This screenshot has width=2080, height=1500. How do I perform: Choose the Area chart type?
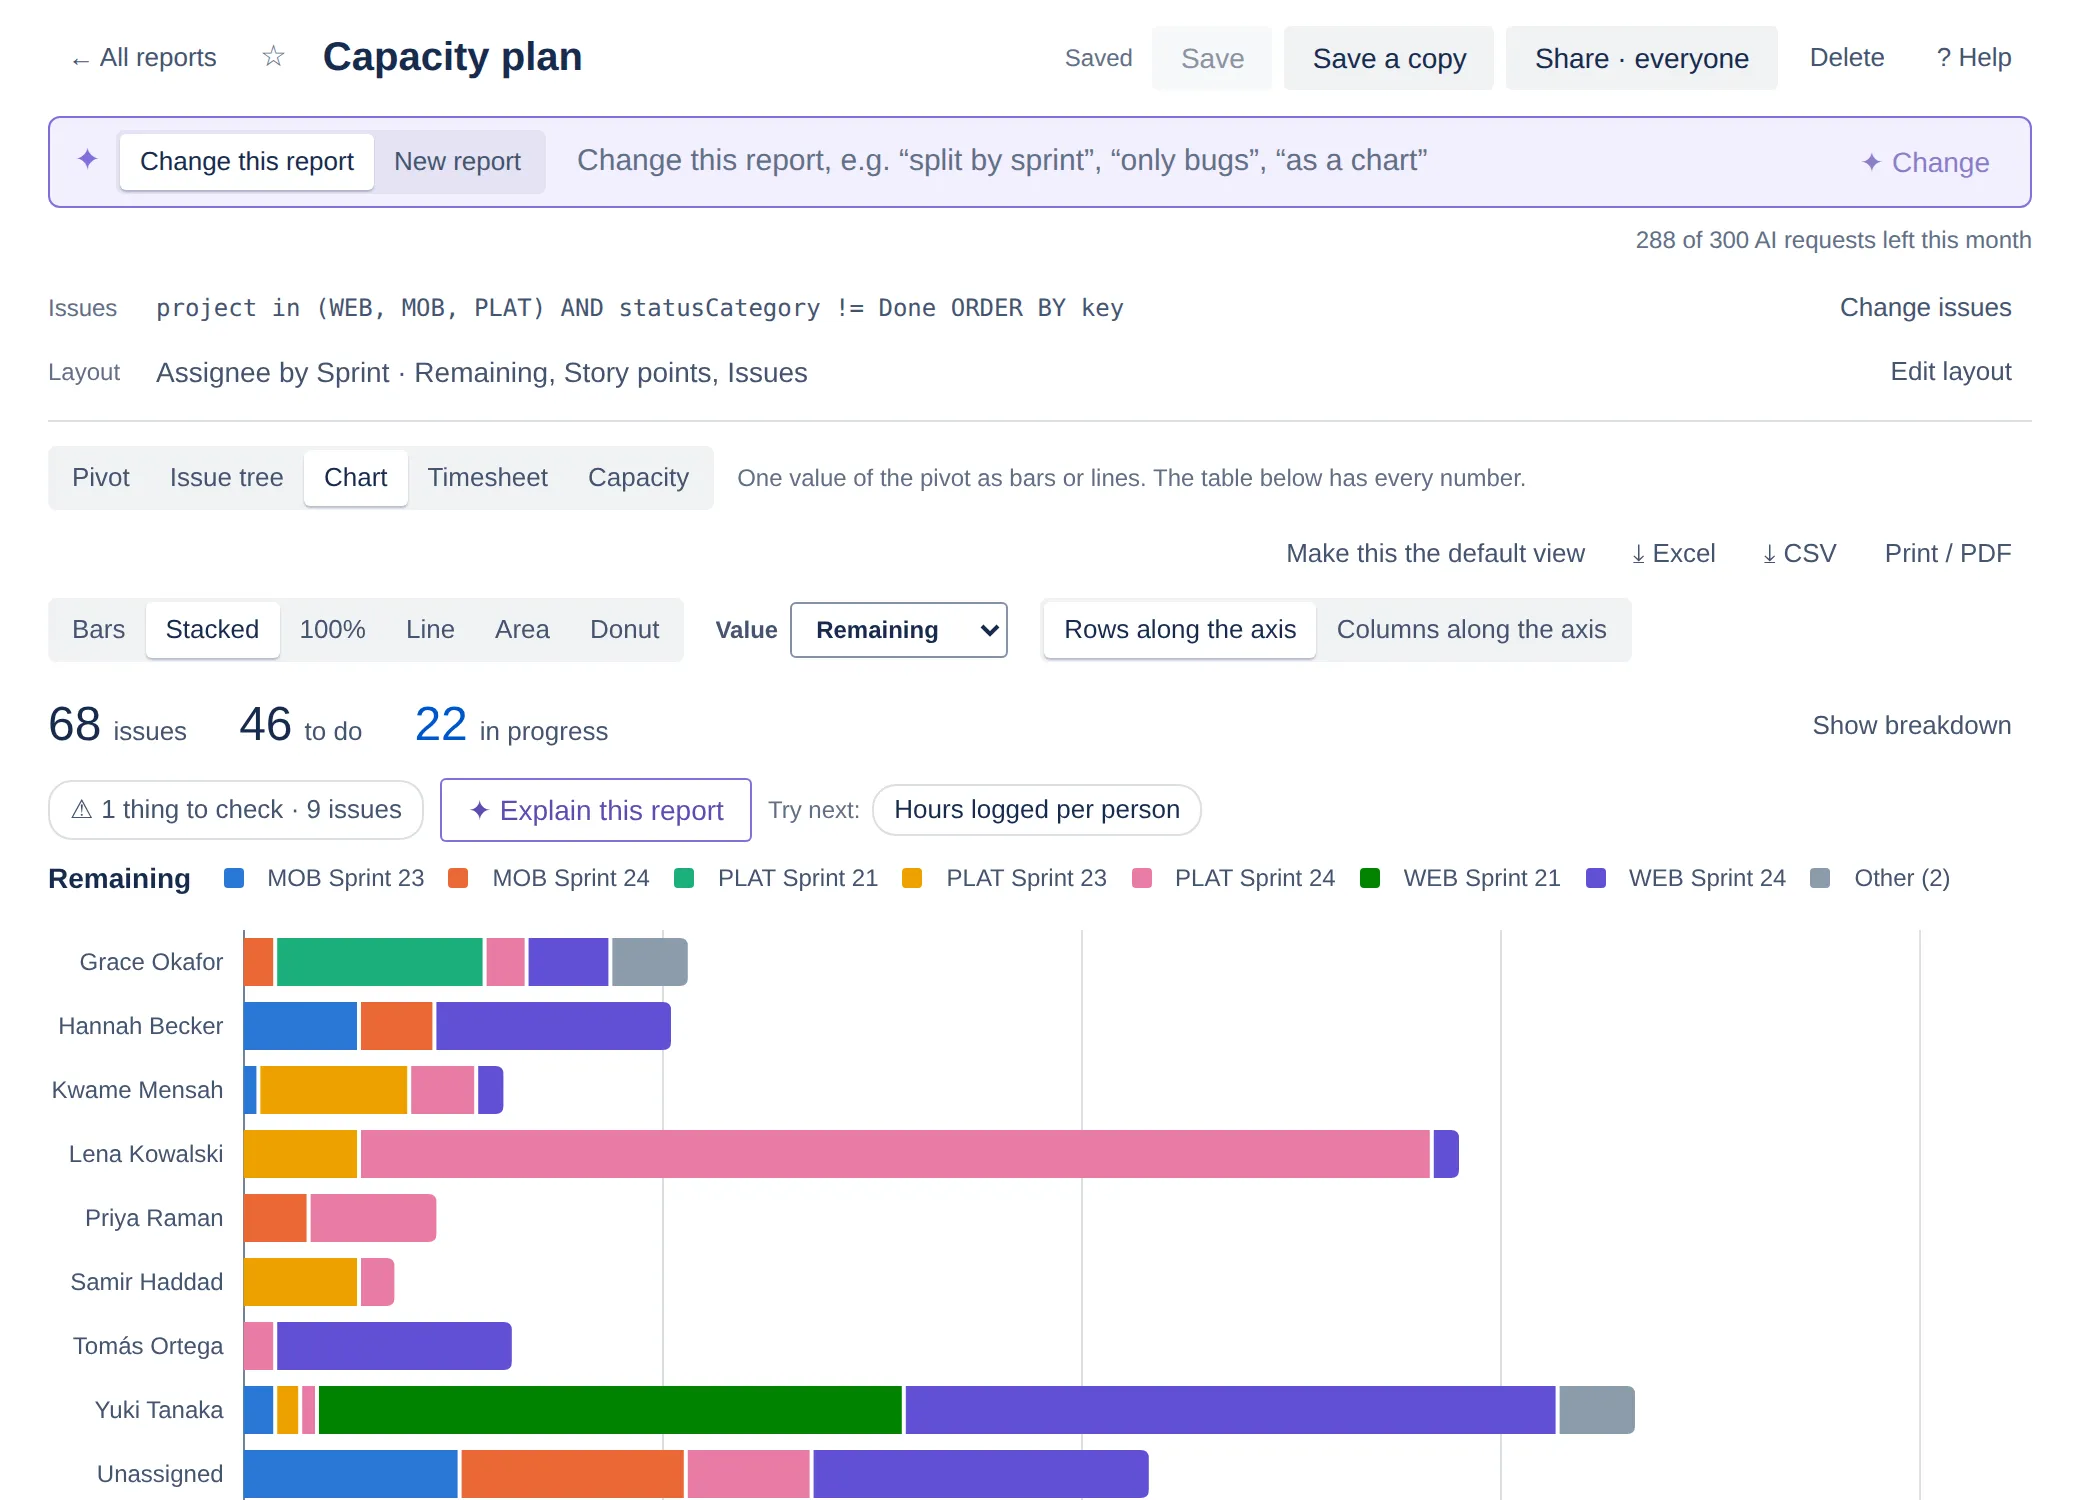pyautogui.click(x=522, y=629)
